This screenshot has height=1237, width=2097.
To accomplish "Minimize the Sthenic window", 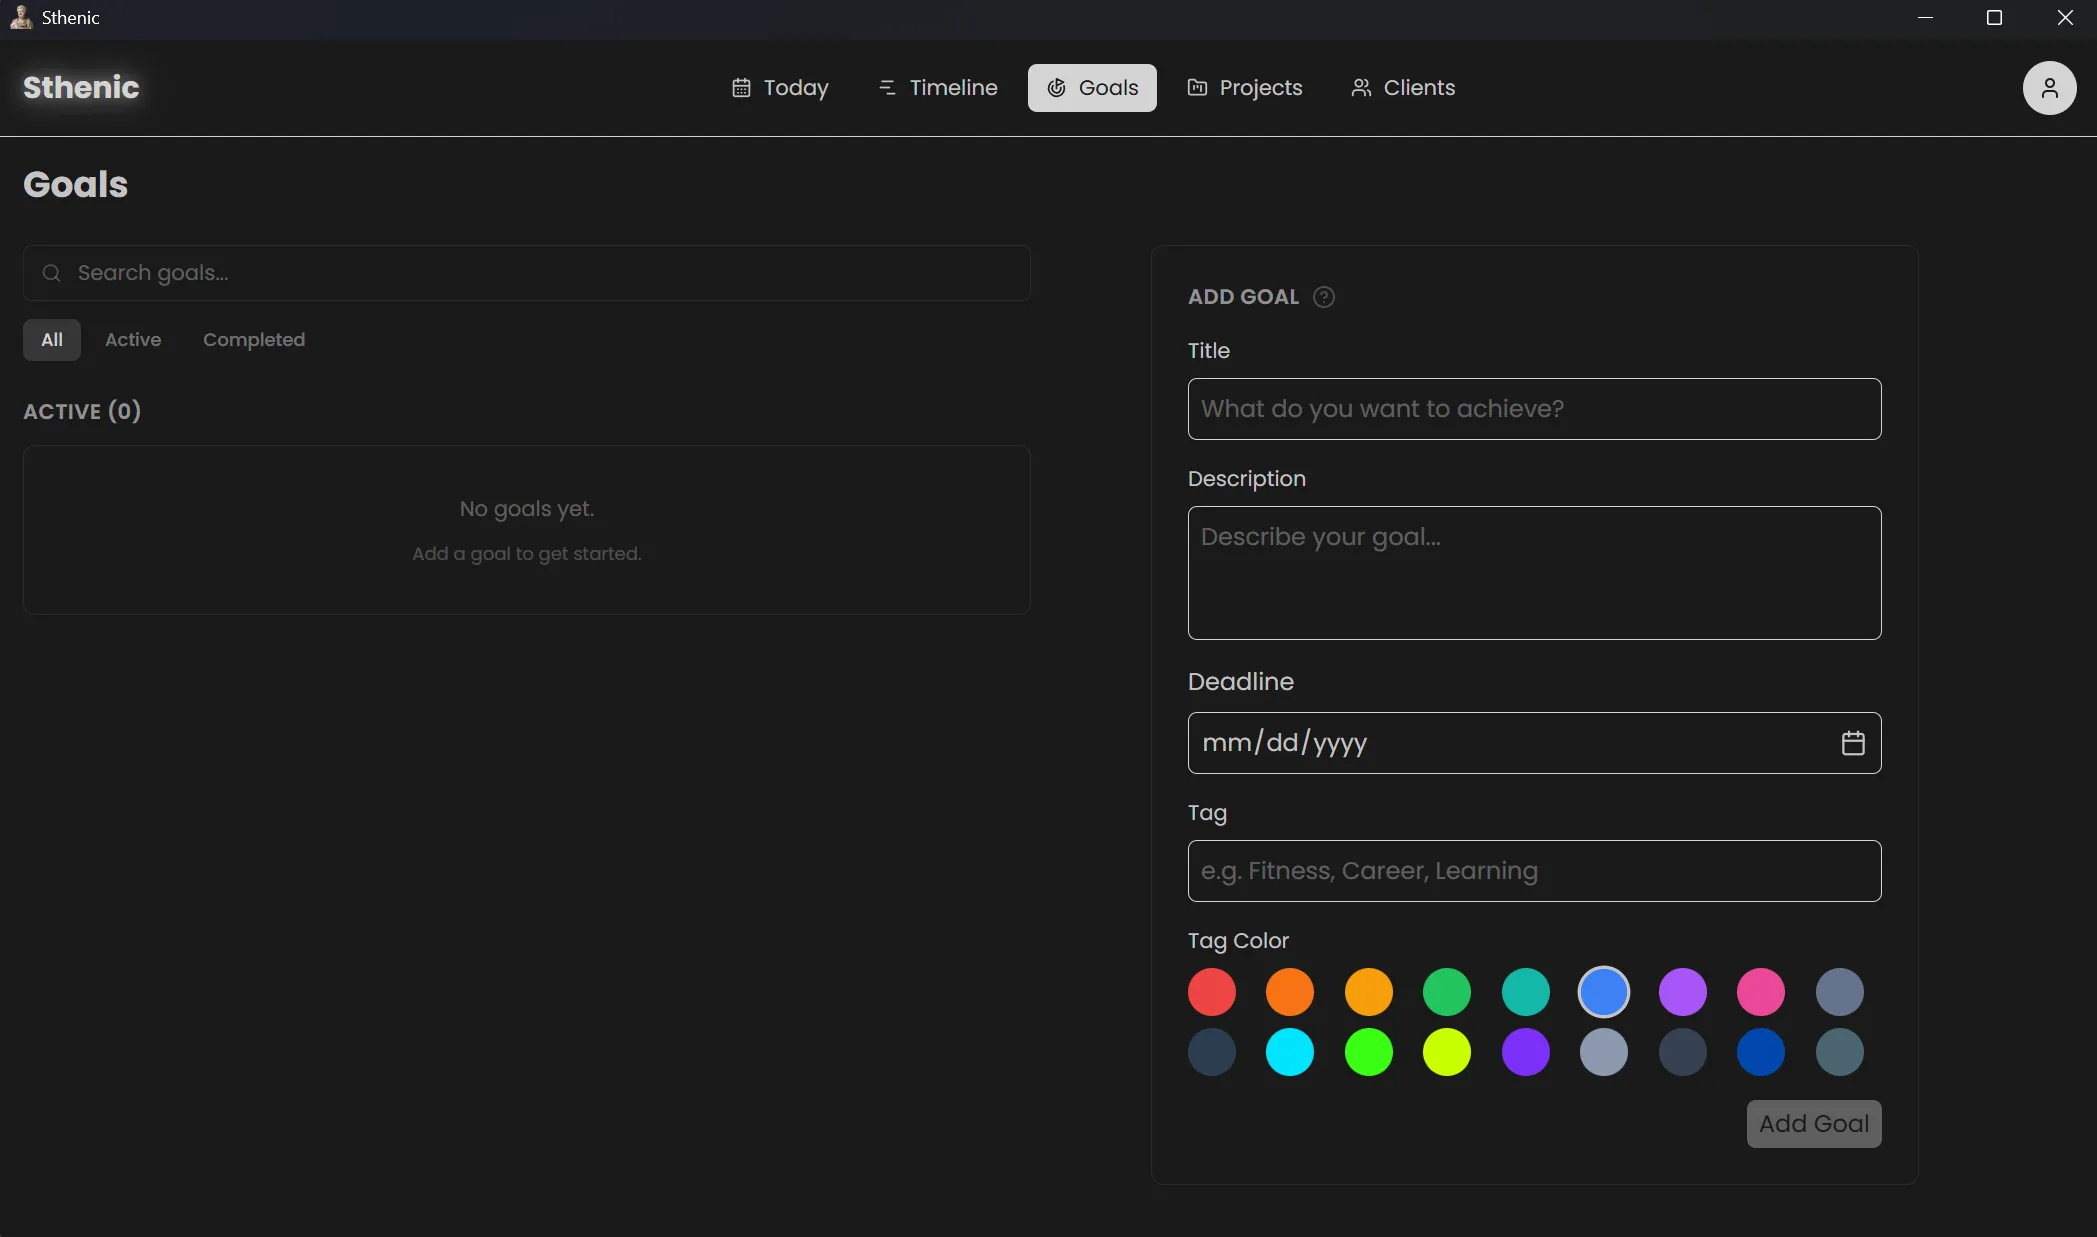I will click(1925, 18).
